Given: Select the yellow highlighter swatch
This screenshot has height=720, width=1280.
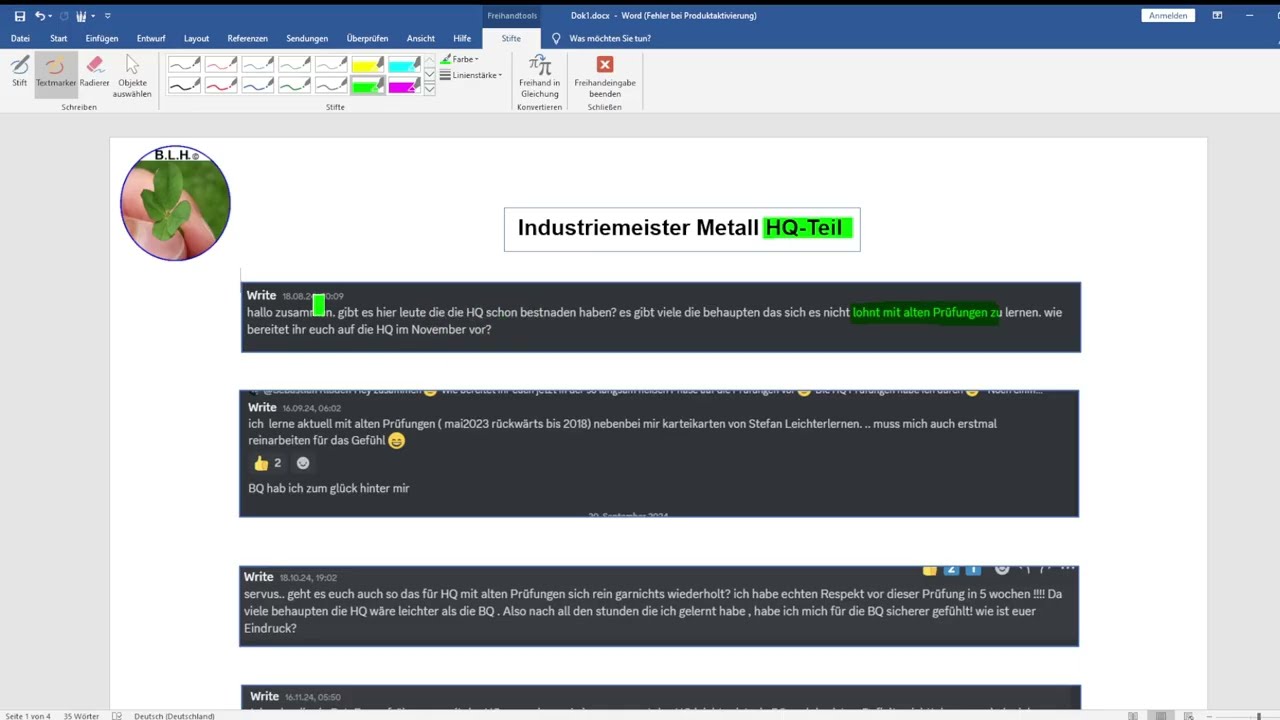Looking at the screenshot, I should pos(368,64).
